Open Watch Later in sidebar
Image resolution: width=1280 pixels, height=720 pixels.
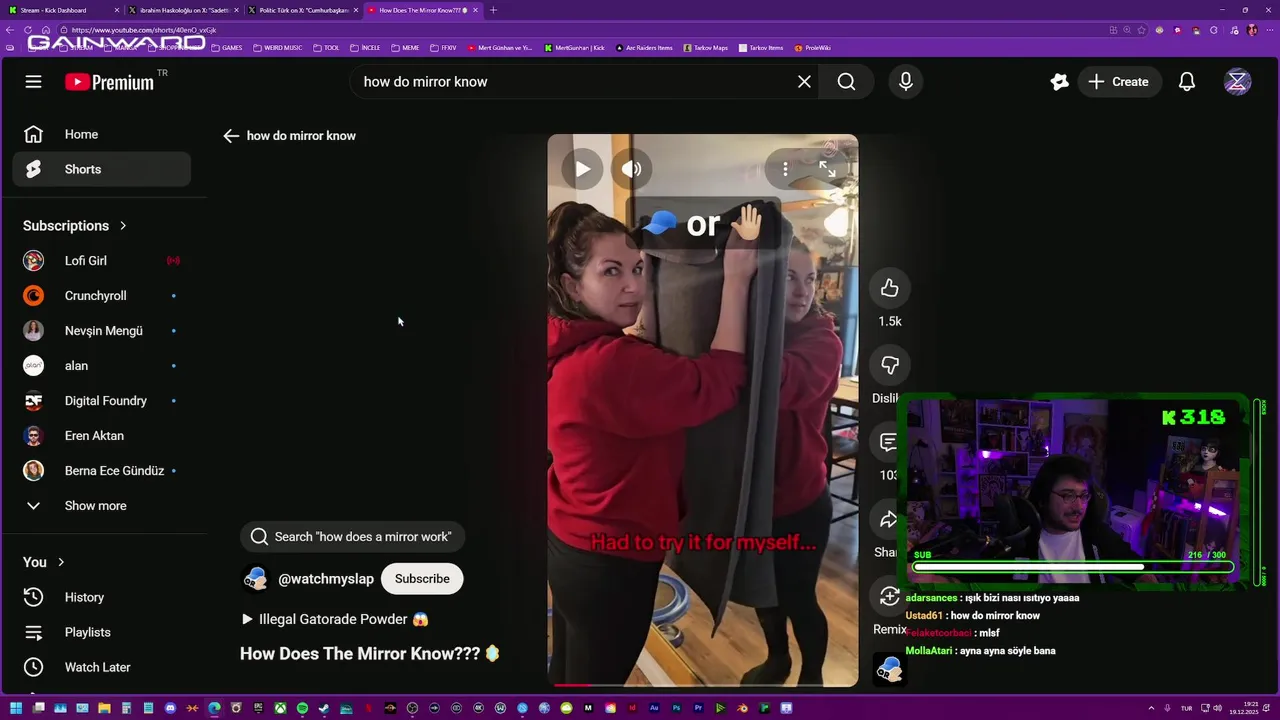(x=101, y=667)
